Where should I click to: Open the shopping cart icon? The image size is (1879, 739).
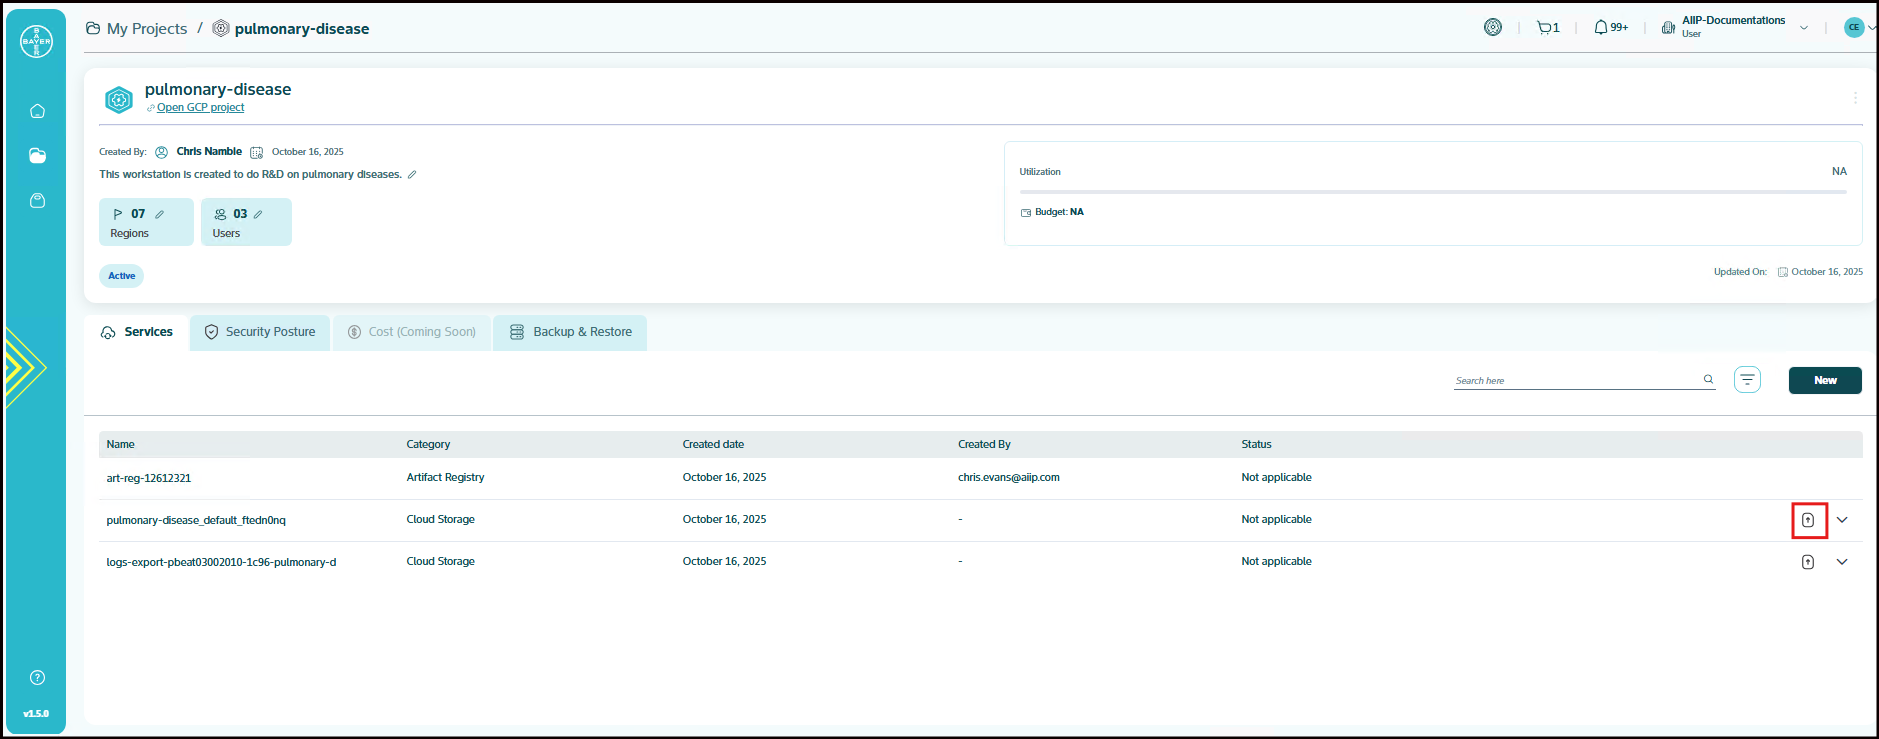1547,28
